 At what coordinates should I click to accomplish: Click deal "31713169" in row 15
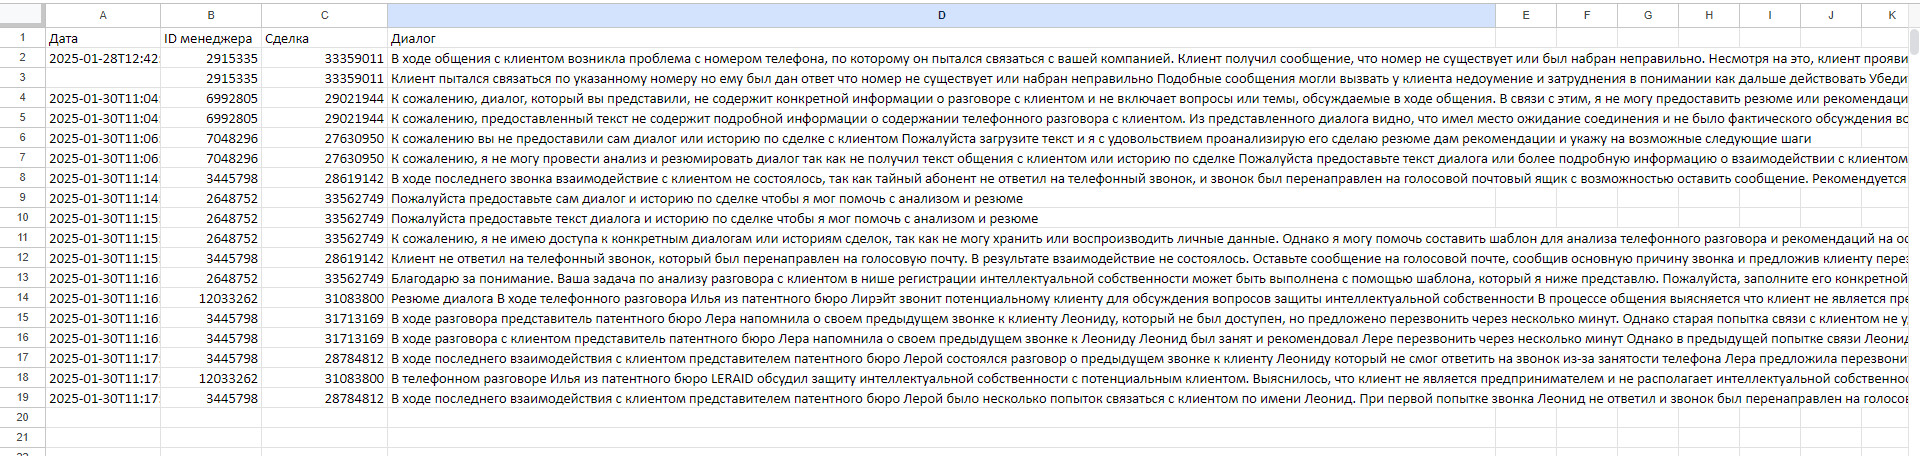pos(324,318)
